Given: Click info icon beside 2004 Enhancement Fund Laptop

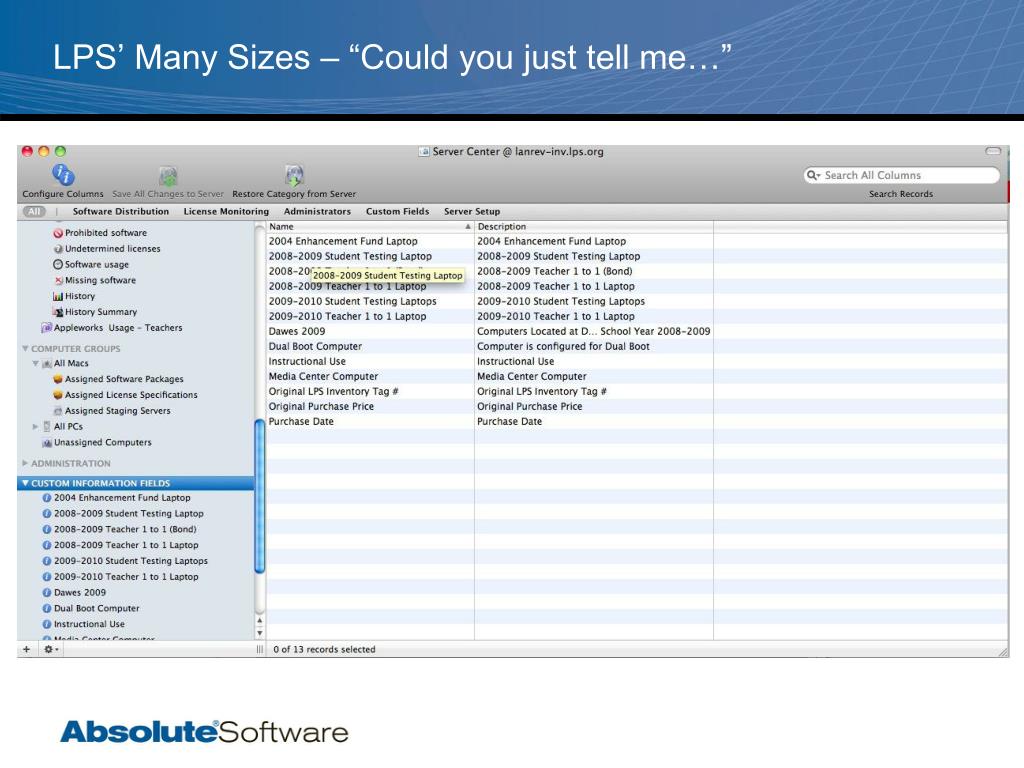Looking at the screenshot, I should click(47, 498).
